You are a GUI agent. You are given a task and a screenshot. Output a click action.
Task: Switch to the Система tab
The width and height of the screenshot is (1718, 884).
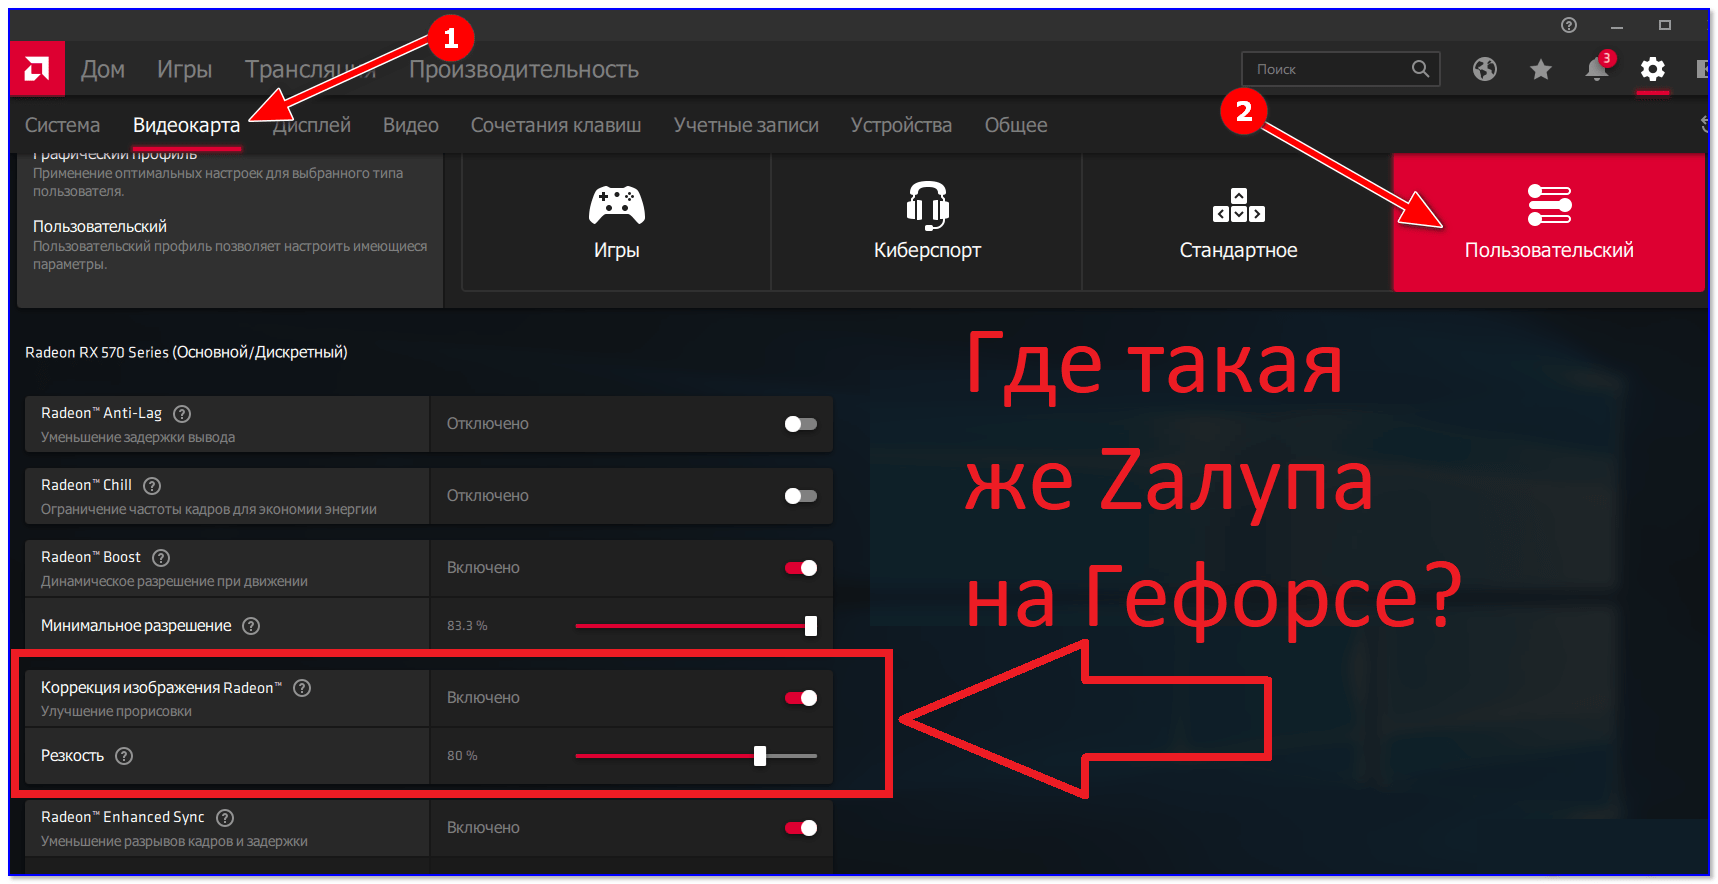(63, 125)
